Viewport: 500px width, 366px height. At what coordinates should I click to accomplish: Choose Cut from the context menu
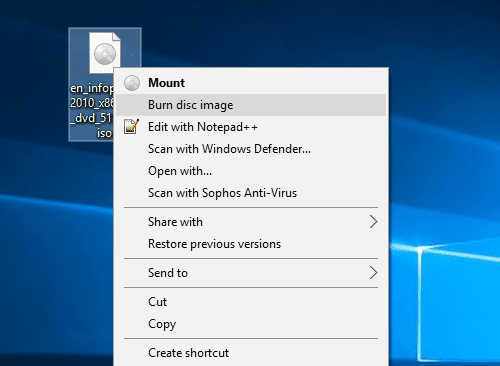click(251, 302)
